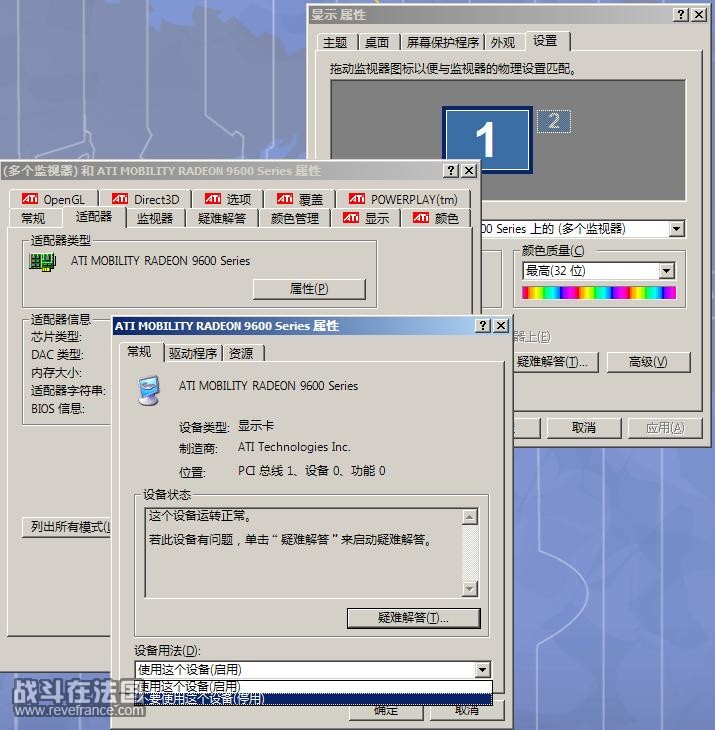Click the 疑难解答(T)... button under 设备状态
Screen dimensions: 715x730
click(x=413, y=618)
